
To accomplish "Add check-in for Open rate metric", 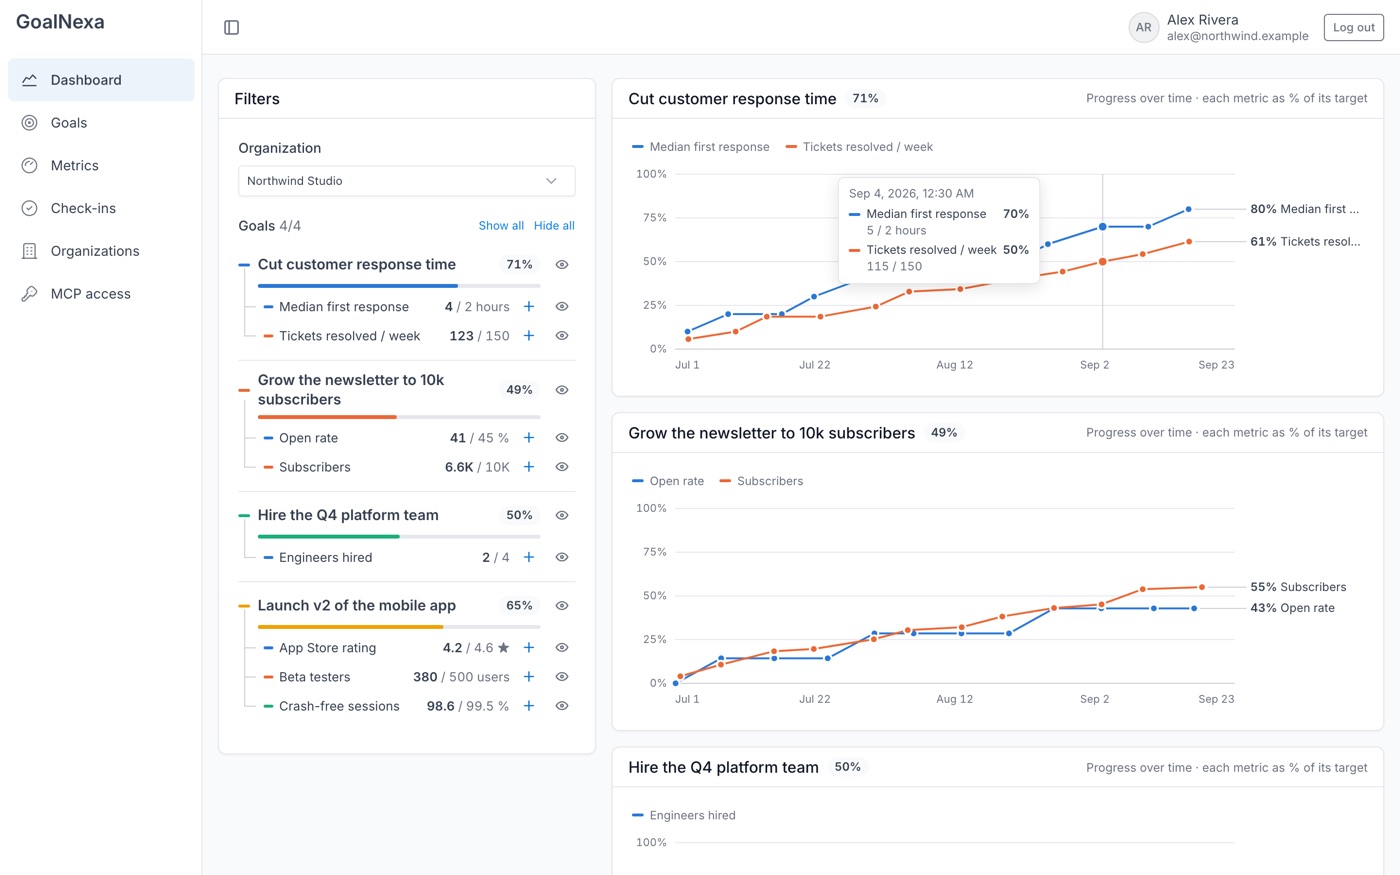I will tap(529, 438).
